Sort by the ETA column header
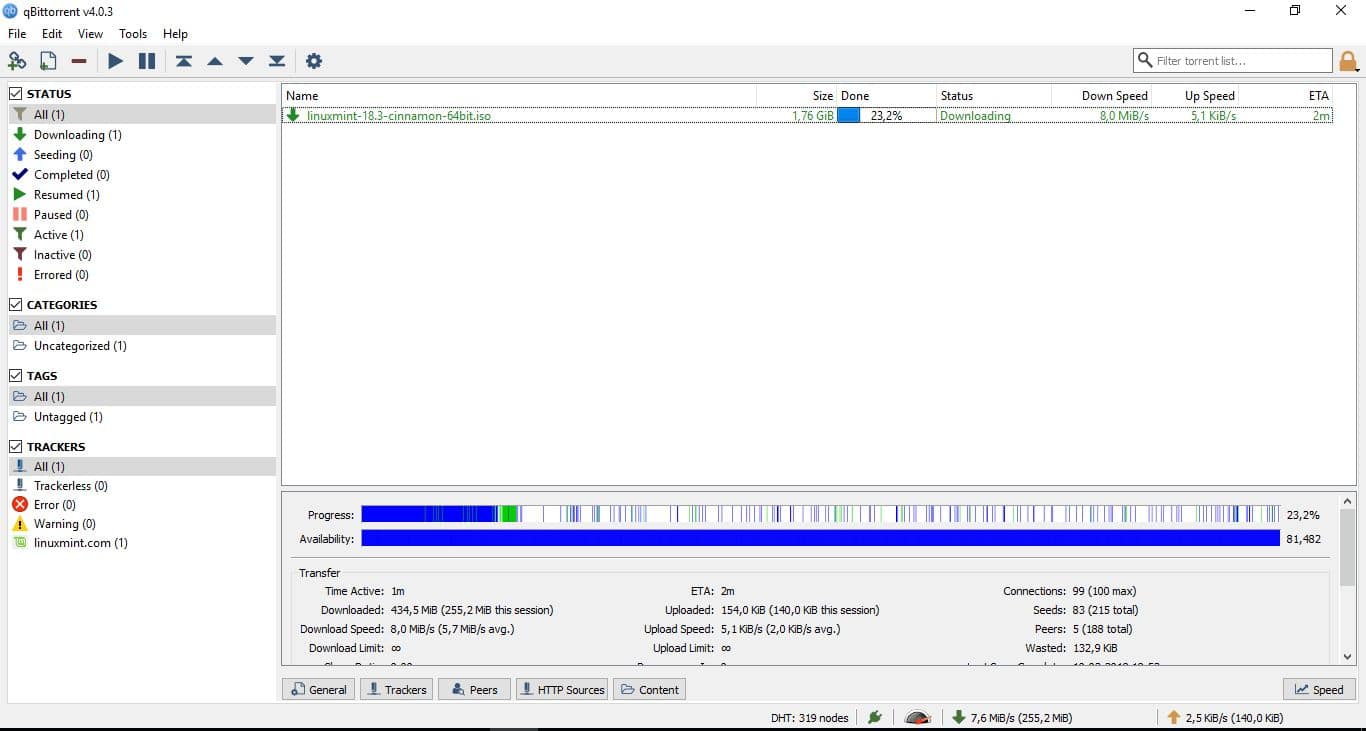Viewport: 1366px width, 731px height. [1287, 96]
